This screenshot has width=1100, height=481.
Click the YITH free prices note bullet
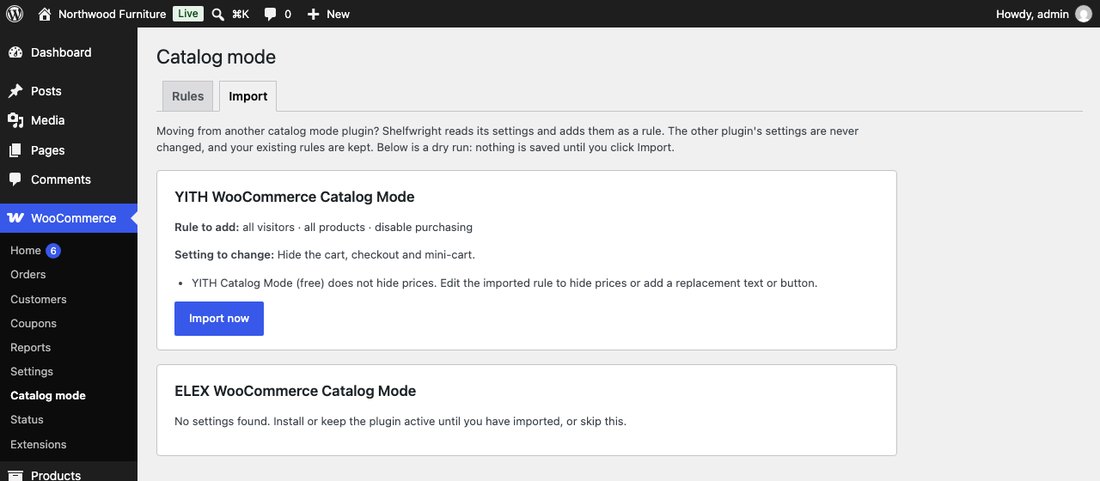(504, 283)
